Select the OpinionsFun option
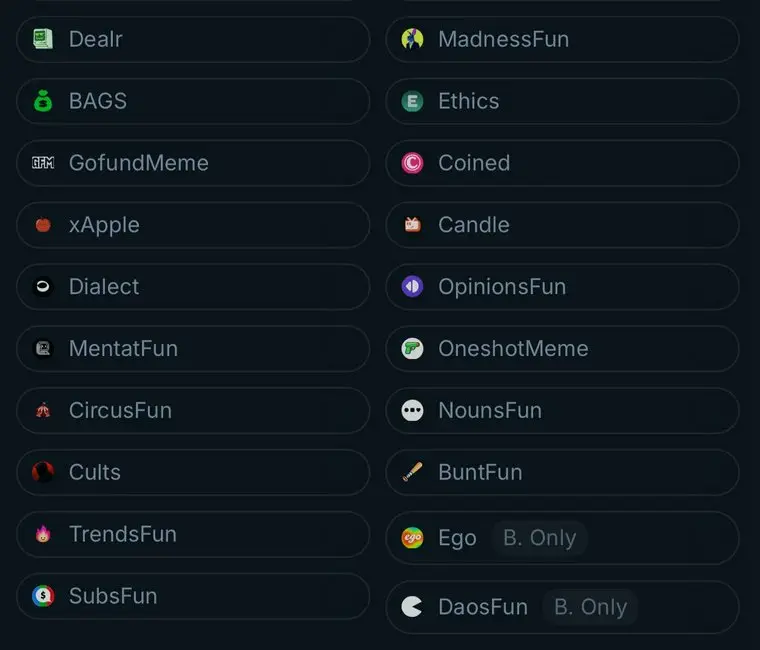Viewport: 760px width, 650px height. pos(562,287)
